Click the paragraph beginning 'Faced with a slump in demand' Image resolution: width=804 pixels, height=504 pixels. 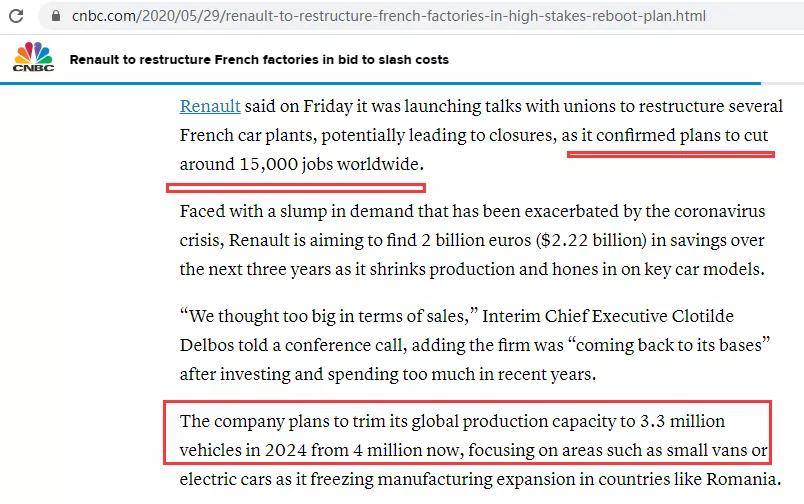tap(472, 240)
